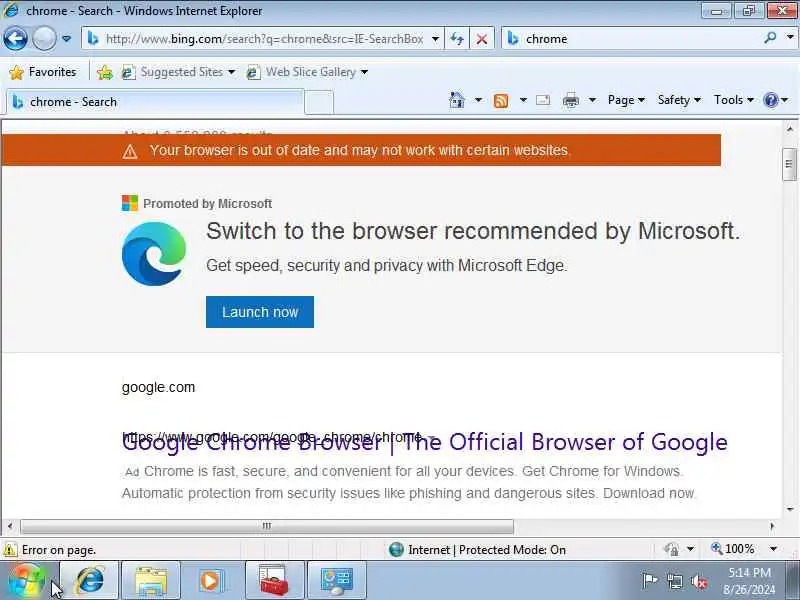Screen dimensions: 800x600
Task: Open the Windows Start menu
Action: tap(27, 581)
